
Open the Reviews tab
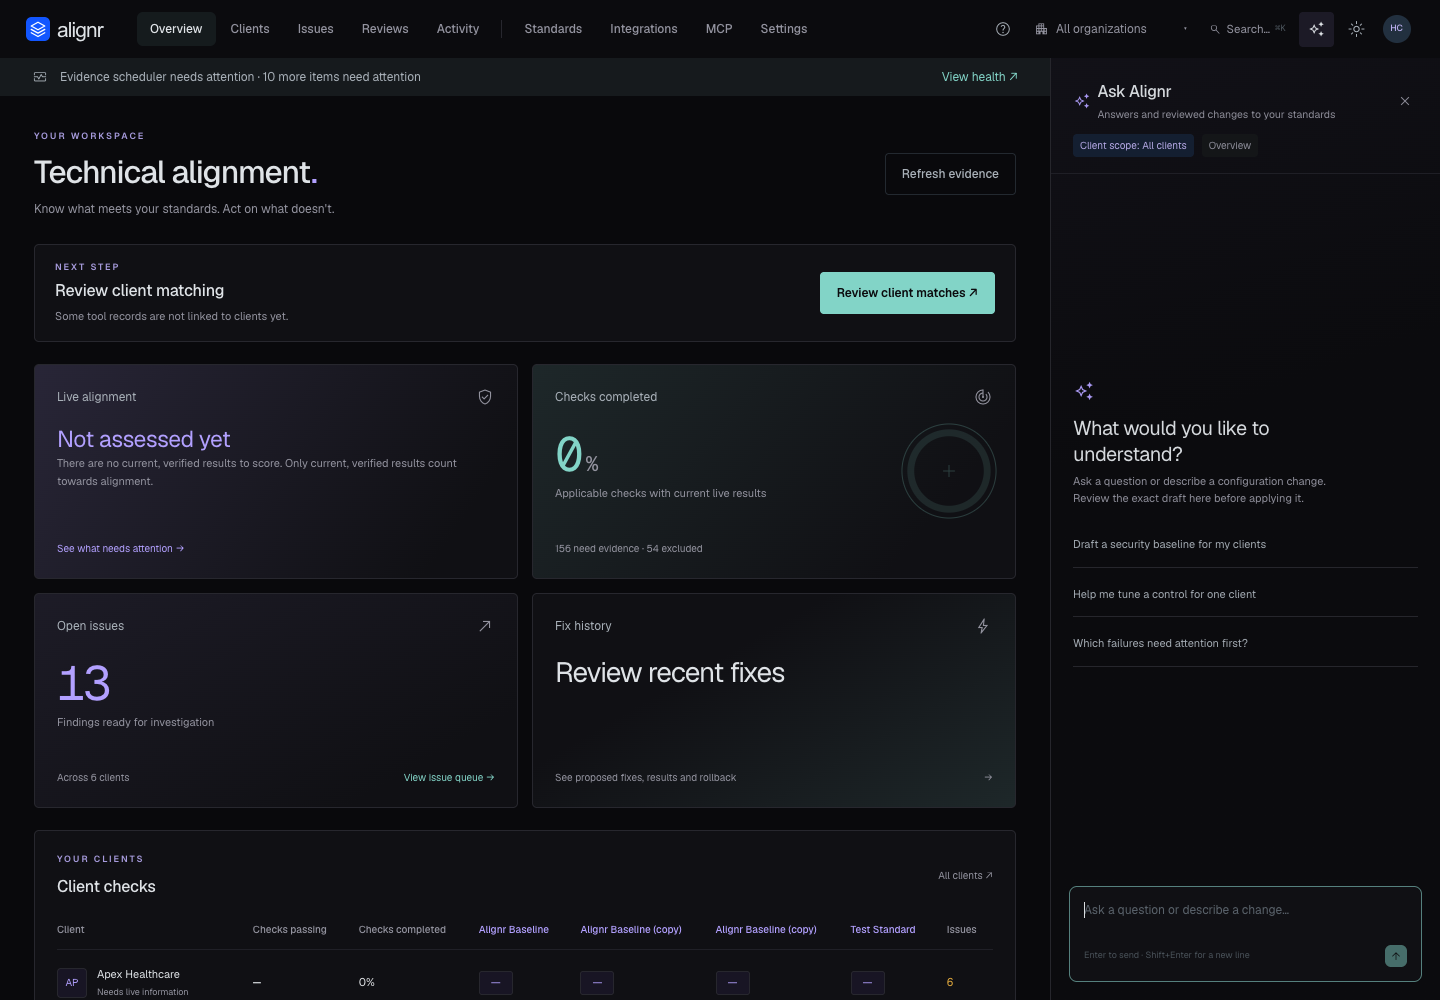(385, 29)
